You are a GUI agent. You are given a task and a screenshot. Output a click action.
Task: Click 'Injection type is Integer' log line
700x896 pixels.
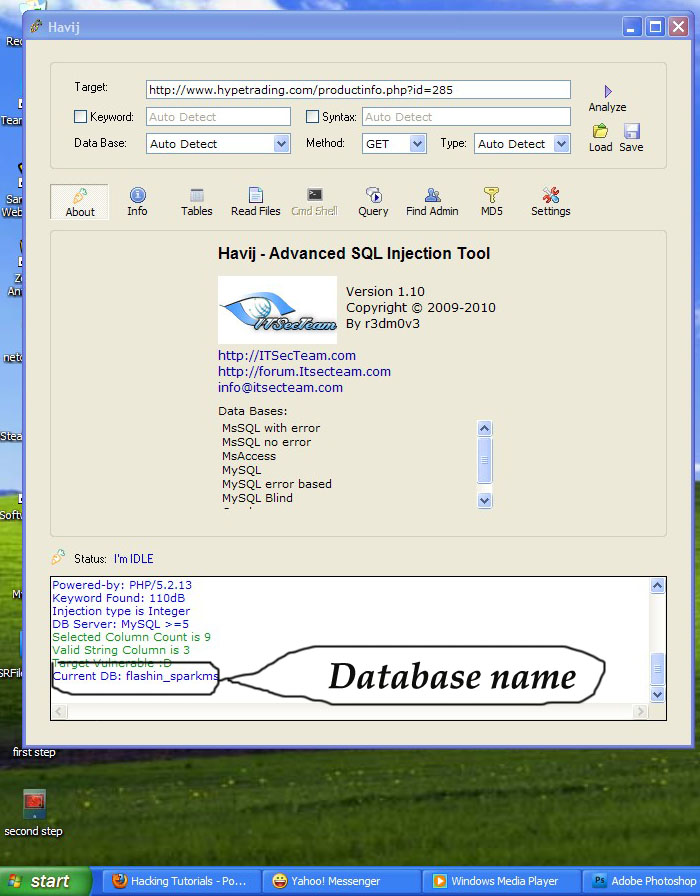click(x=121, y=611)
